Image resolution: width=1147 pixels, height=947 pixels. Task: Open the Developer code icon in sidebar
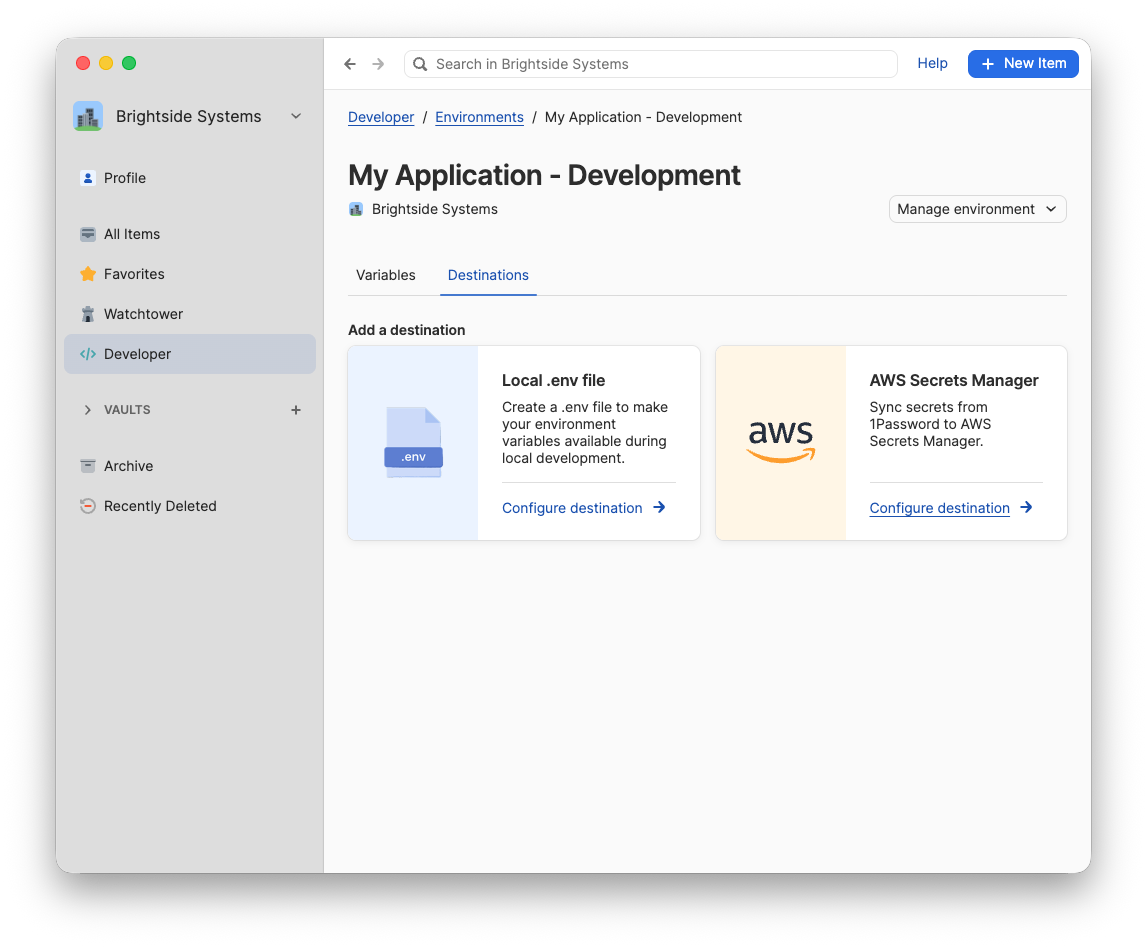[x=88, y=353]
